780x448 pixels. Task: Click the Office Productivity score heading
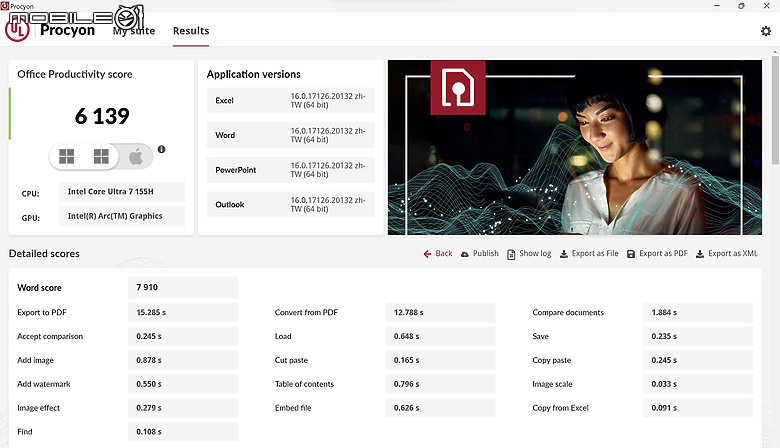coord(75,75)
